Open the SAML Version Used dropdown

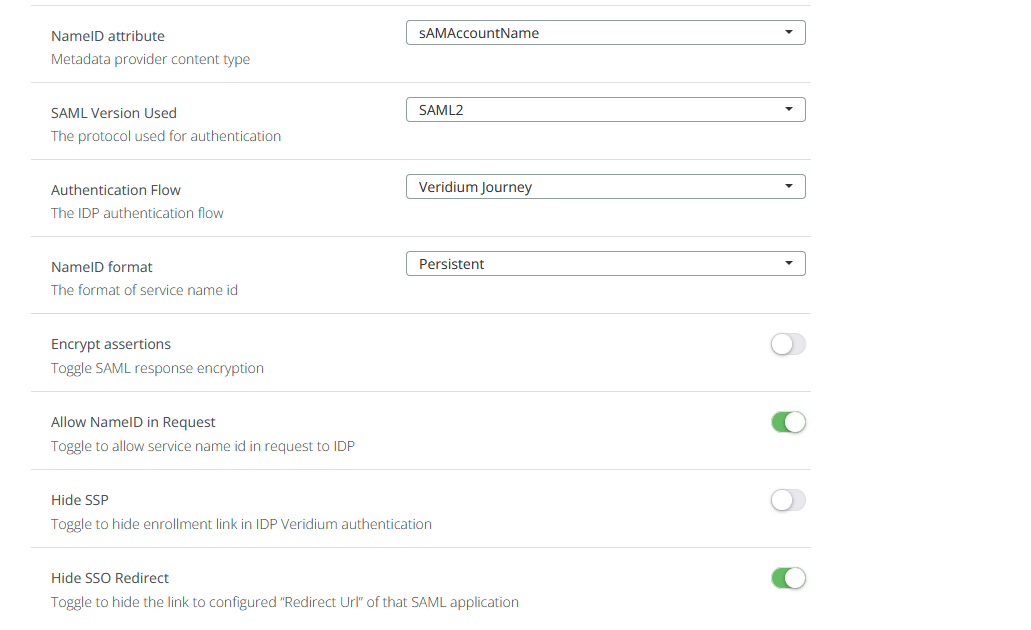604,110
